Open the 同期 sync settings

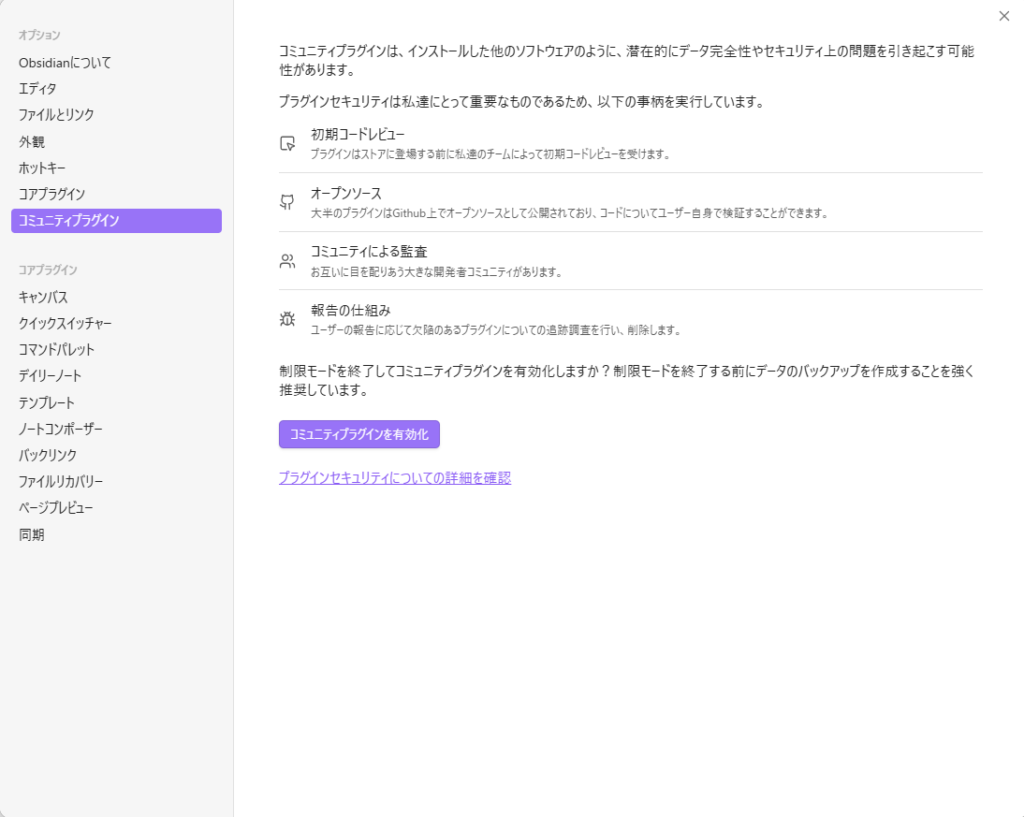point(32,535)
